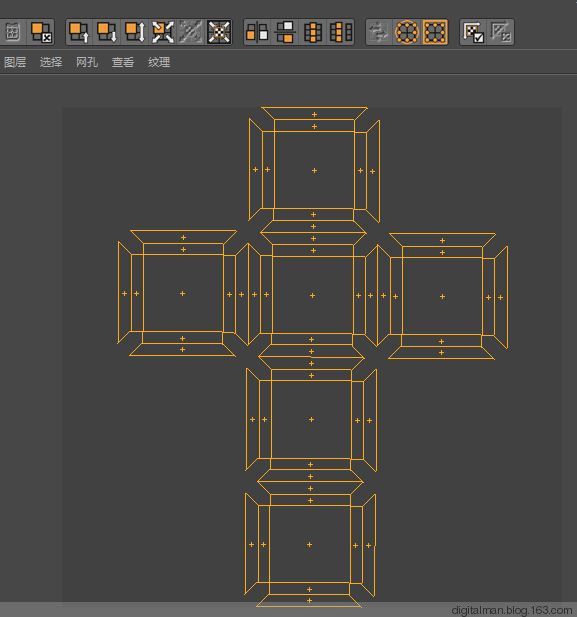This screenshot has height=617, width=577.
Task: Toggle the highlighted square point-ring icon
Action: coord(435,32)
